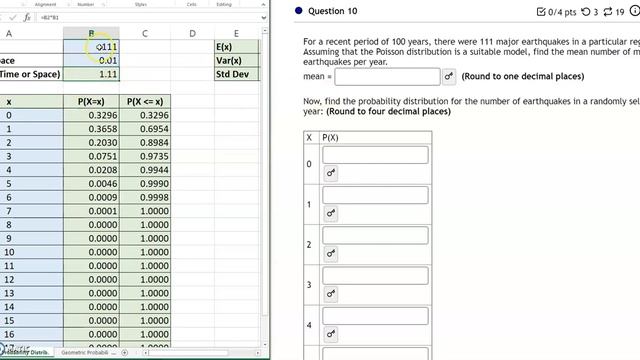
Task: Click the P(X) input field for X=2
Action: point(376,236)
